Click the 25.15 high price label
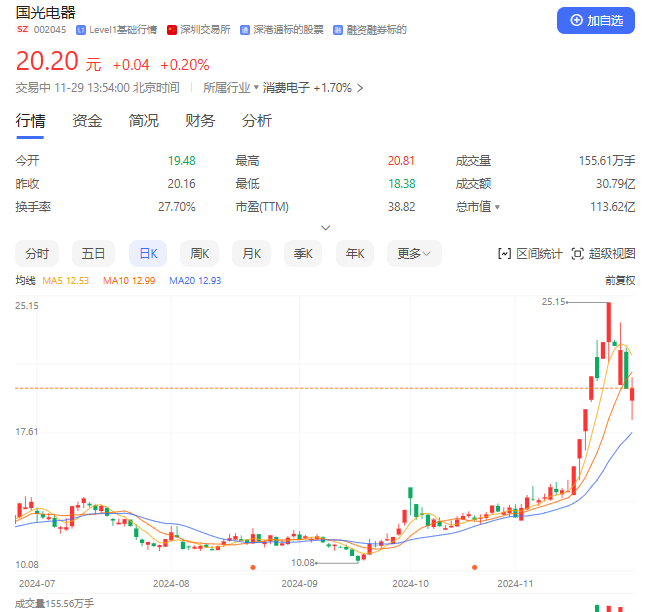The height and width of the screenshot is (612, 648). [553, 302]
